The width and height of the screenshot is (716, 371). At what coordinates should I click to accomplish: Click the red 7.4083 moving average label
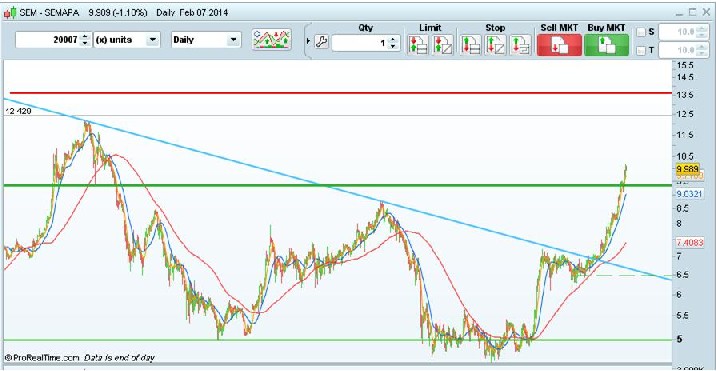[x=690, y=242]
